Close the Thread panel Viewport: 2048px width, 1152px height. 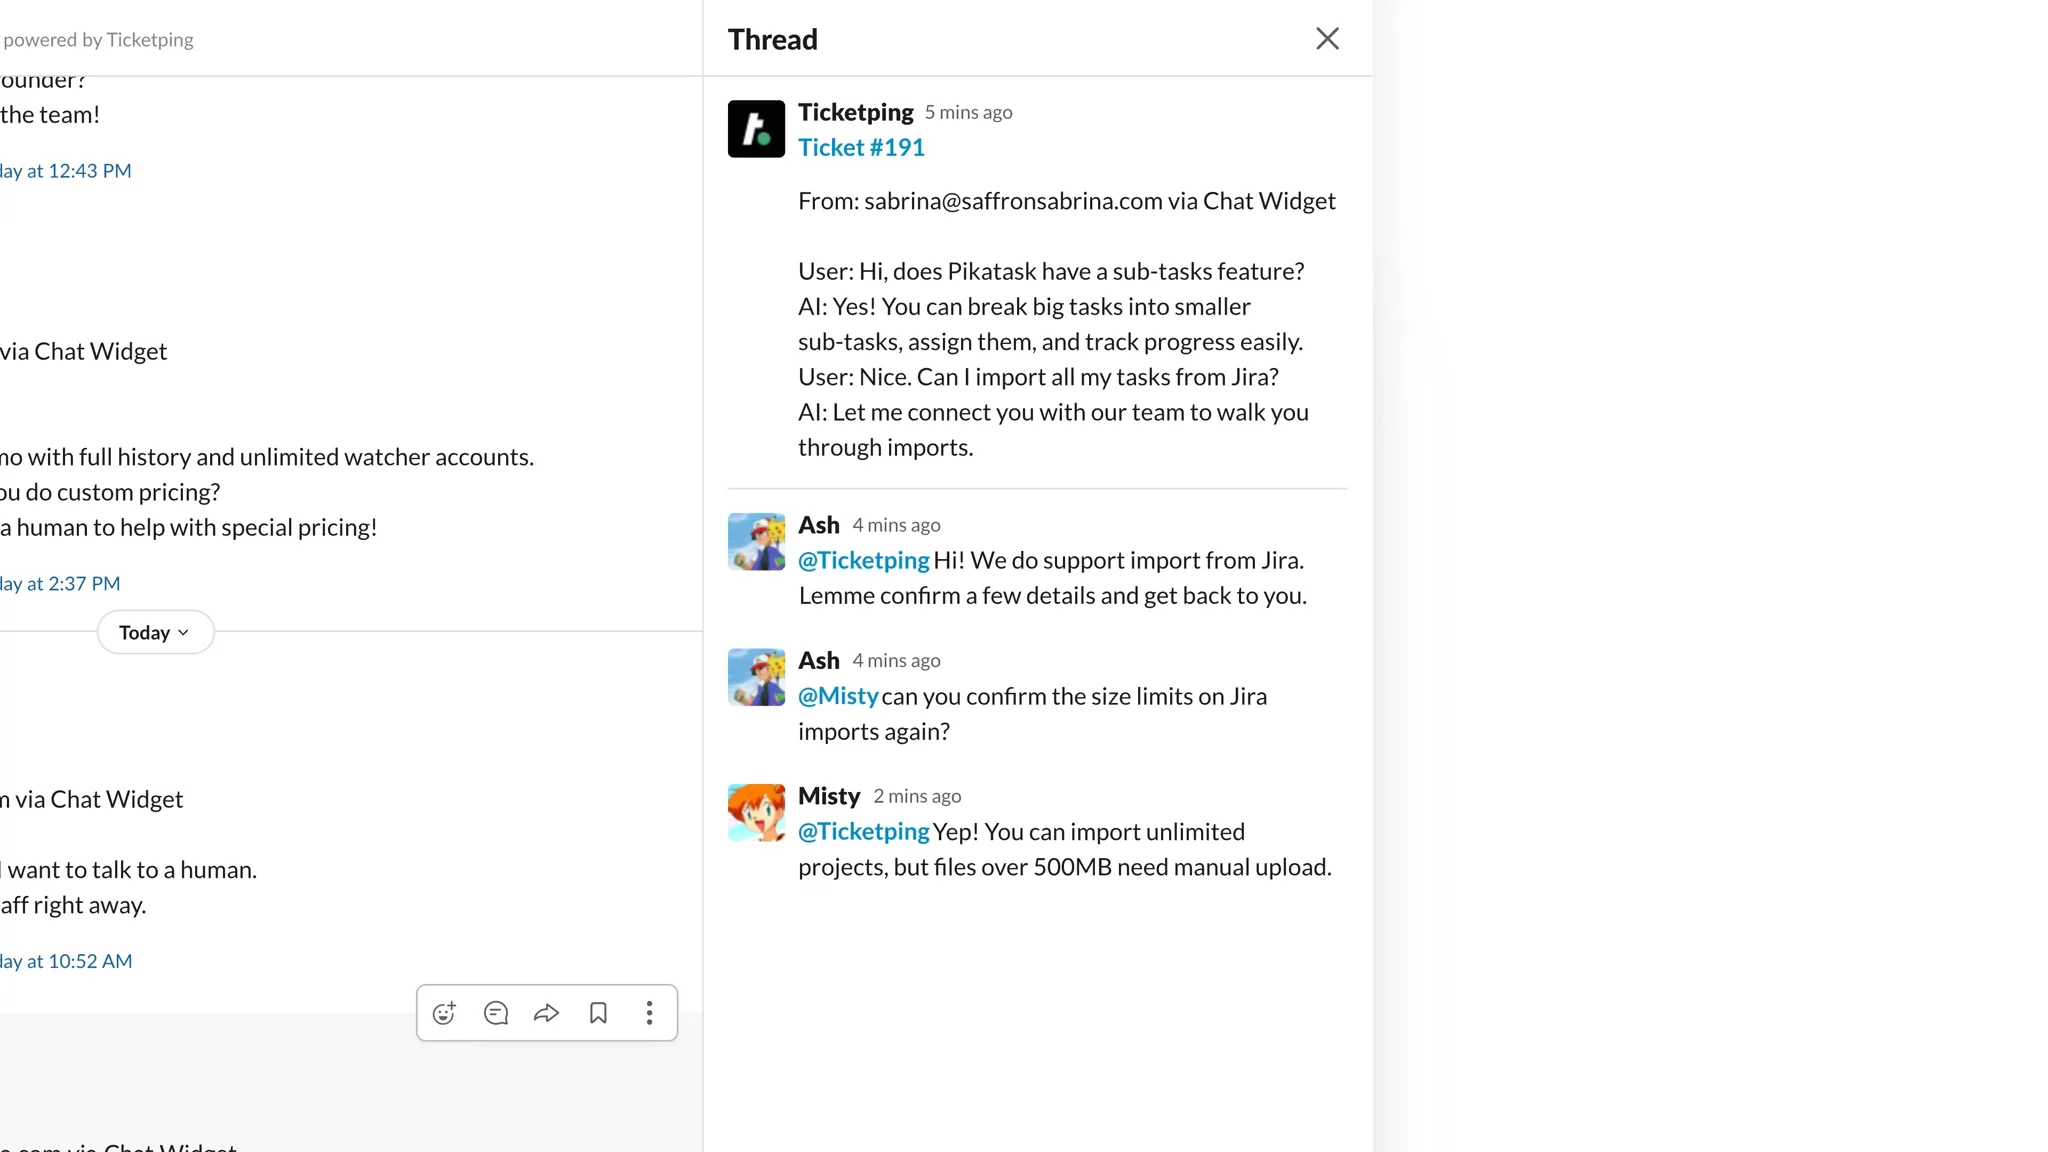[1327, 39]
